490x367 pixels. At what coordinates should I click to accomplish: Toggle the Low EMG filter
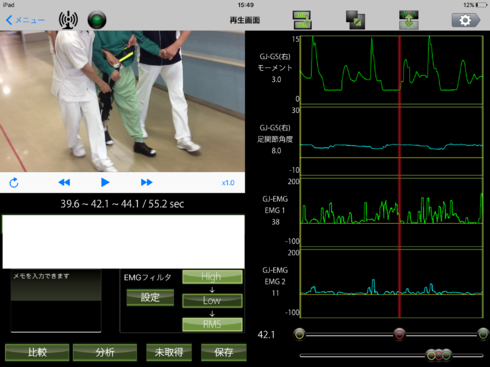[x=212, y=300]
